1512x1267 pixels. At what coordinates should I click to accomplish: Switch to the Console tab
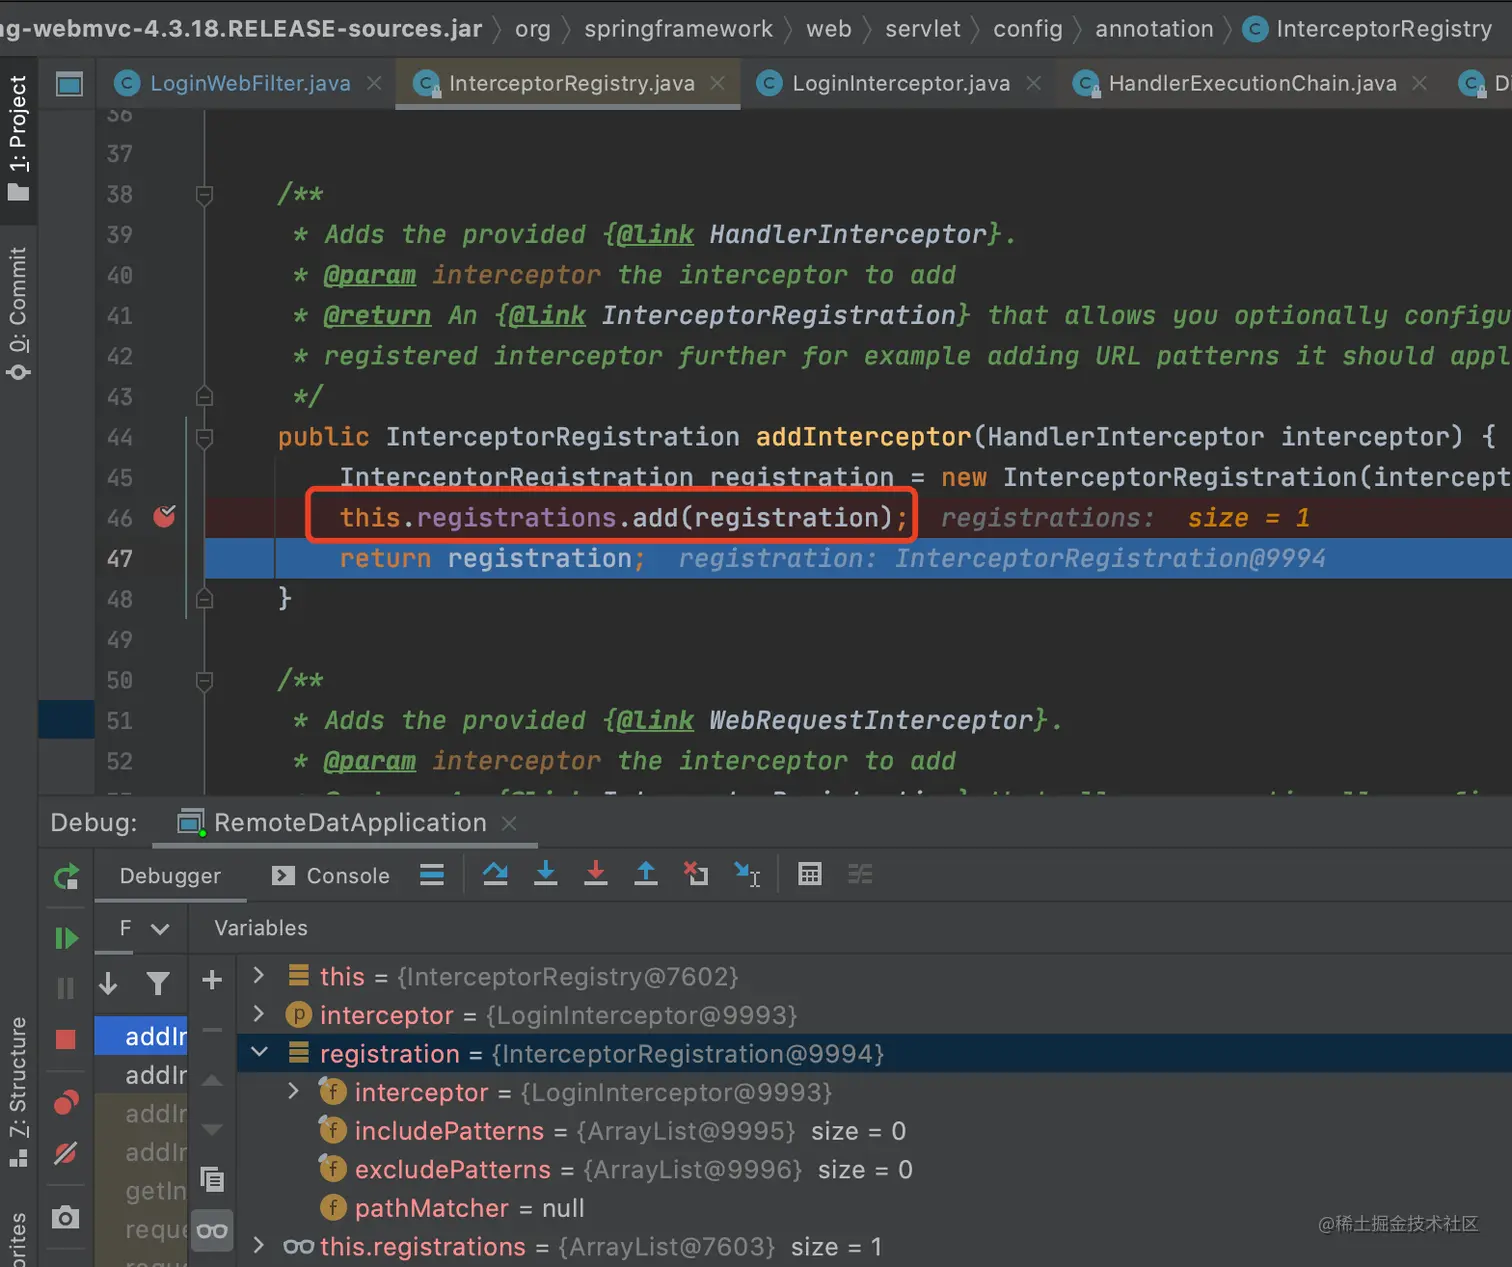pos(332,876)
